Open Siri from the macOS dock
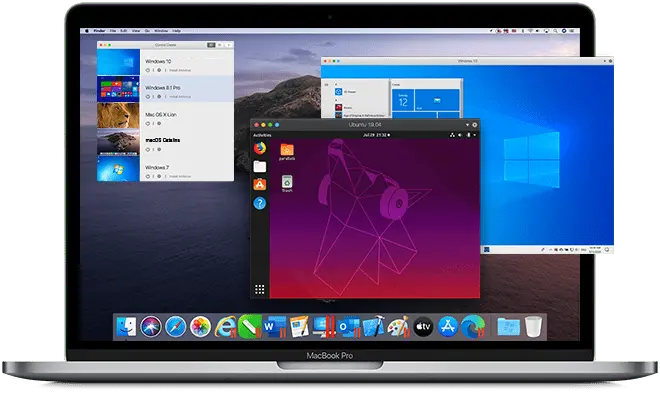Screen dimensions: 660x393 click(151, 327)
